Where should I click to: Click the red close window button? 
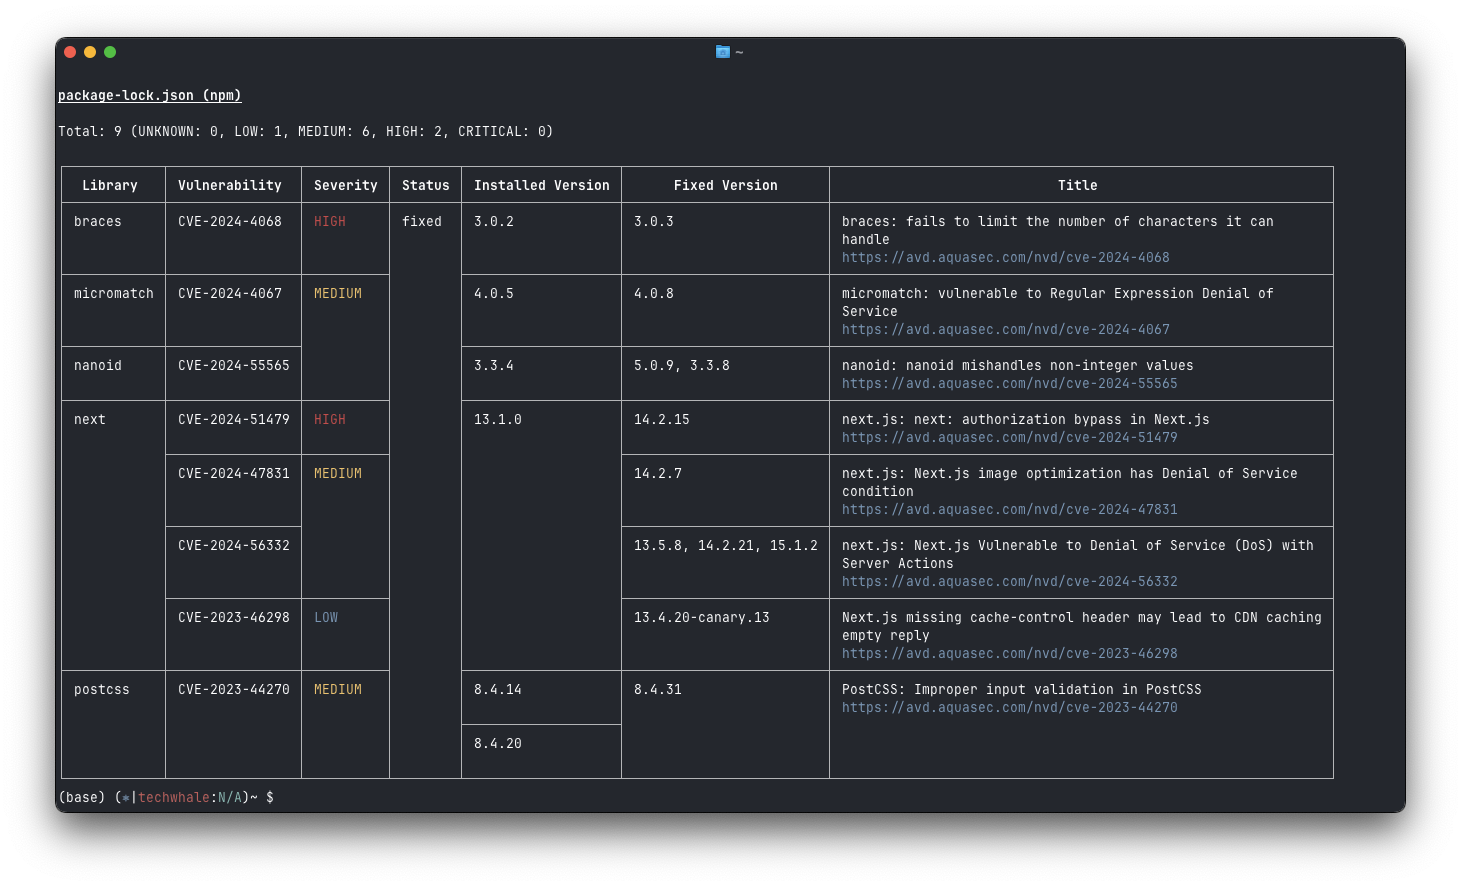point(70,52)
